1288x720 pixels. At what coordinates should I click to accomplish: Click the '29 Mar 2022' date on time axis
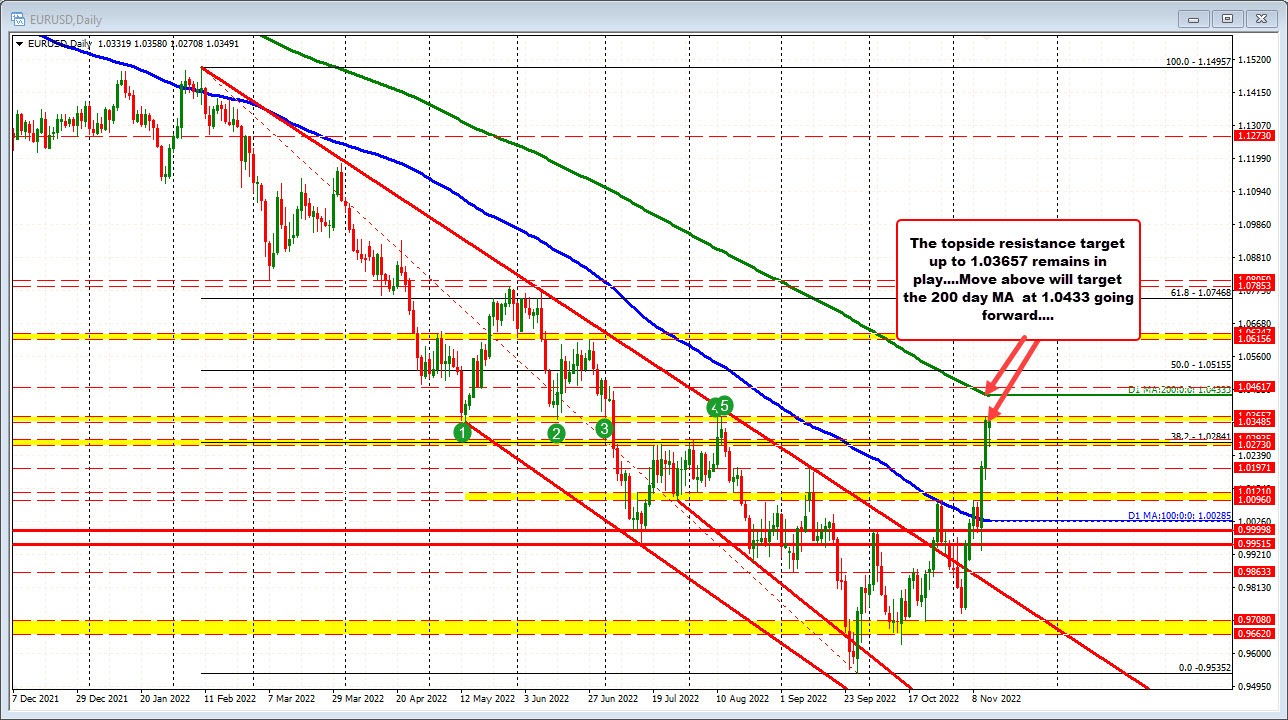click(x=356, y=698)
